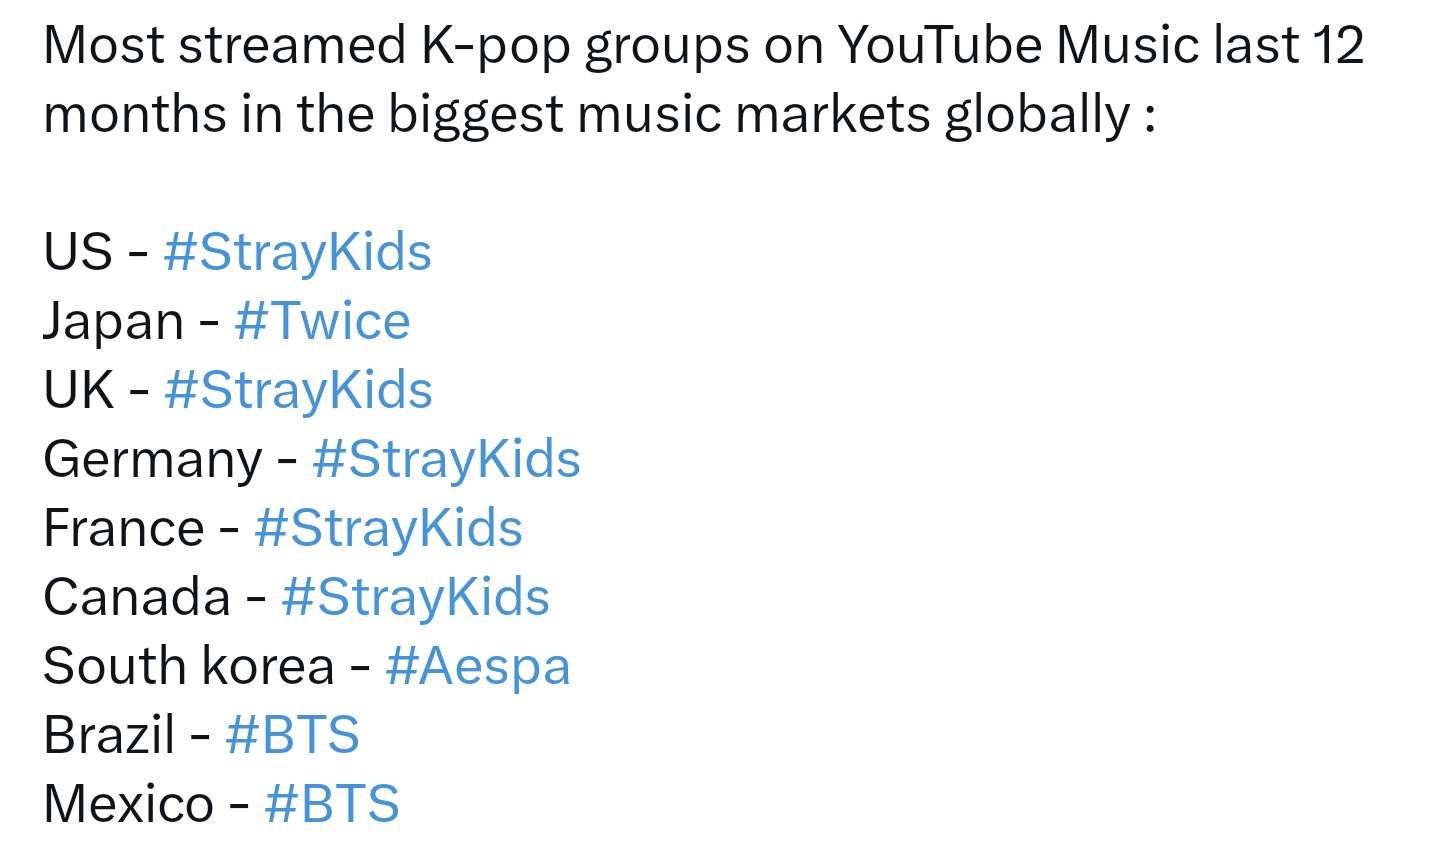The image size is (1440, 855).
Task: Open the #StrayKids hashtag beside Germany
Action: pos(447,460)
